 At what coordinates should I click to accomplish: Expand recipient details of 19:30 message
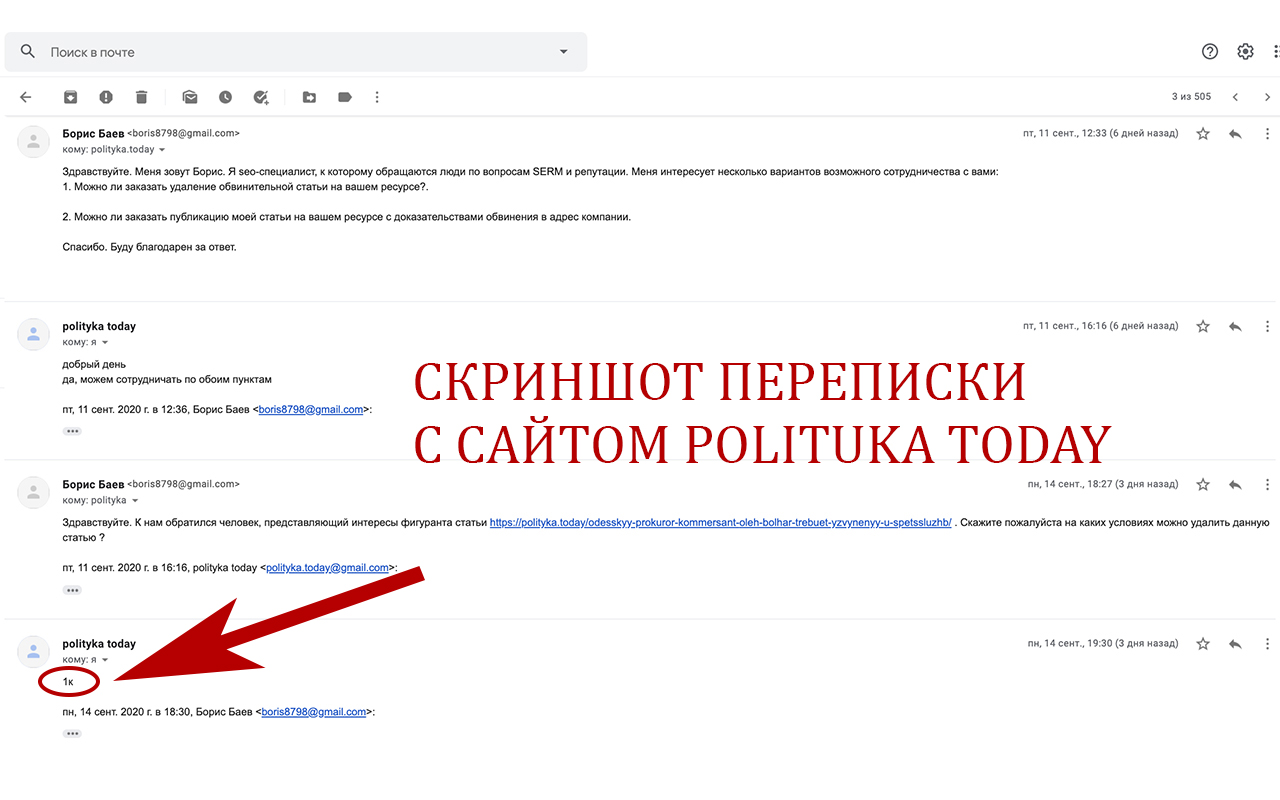point(105,660)
